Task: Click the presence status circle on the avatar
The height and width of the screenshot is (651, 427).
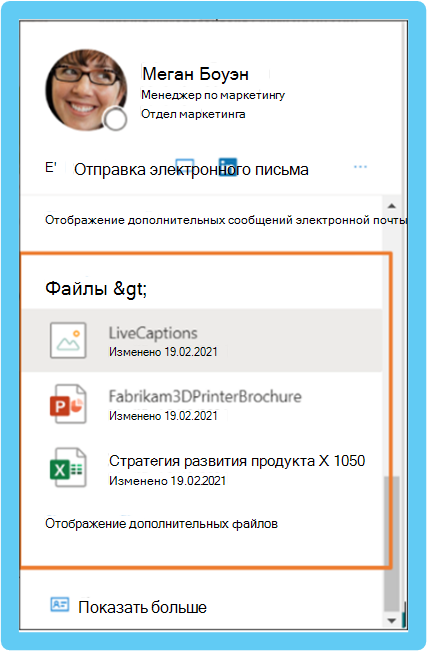Action: click(115, 120)
